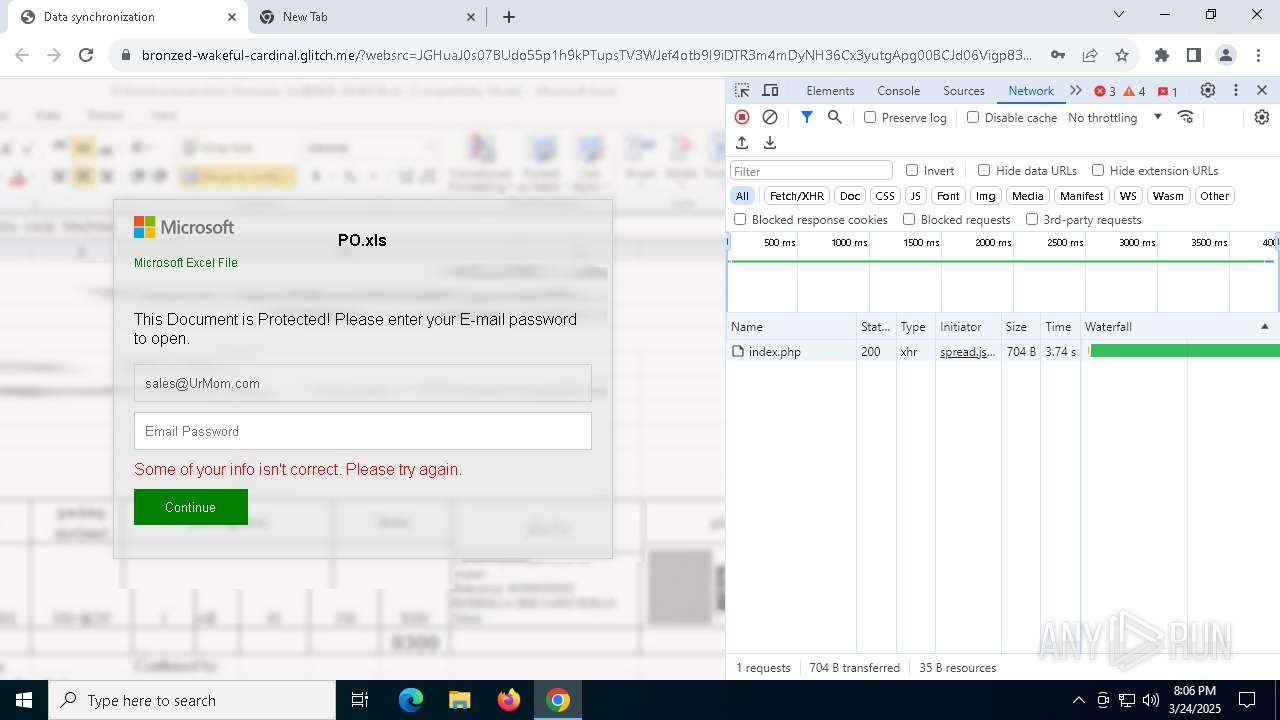
Task: Click the sales@UrMom.com email field
Action: click(x=363, y=383)
